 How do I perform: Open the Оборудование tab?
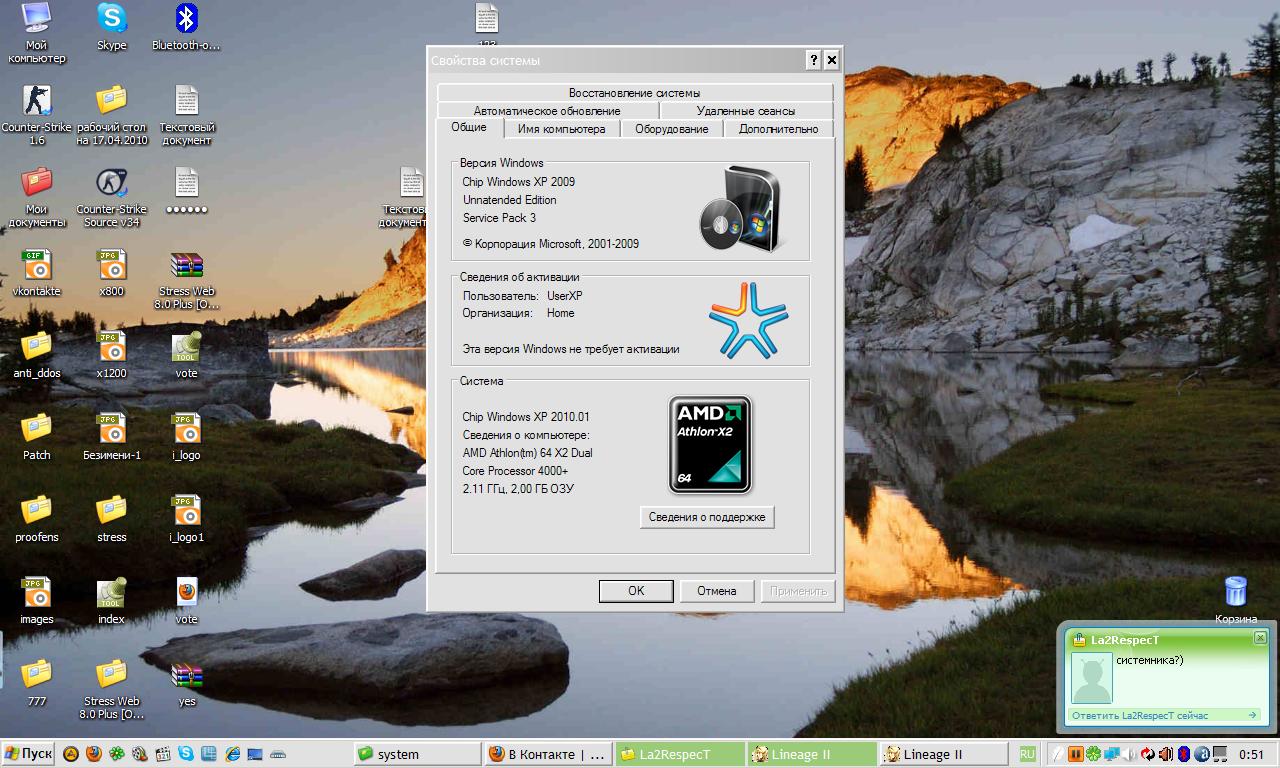click(x=671, y=129)
